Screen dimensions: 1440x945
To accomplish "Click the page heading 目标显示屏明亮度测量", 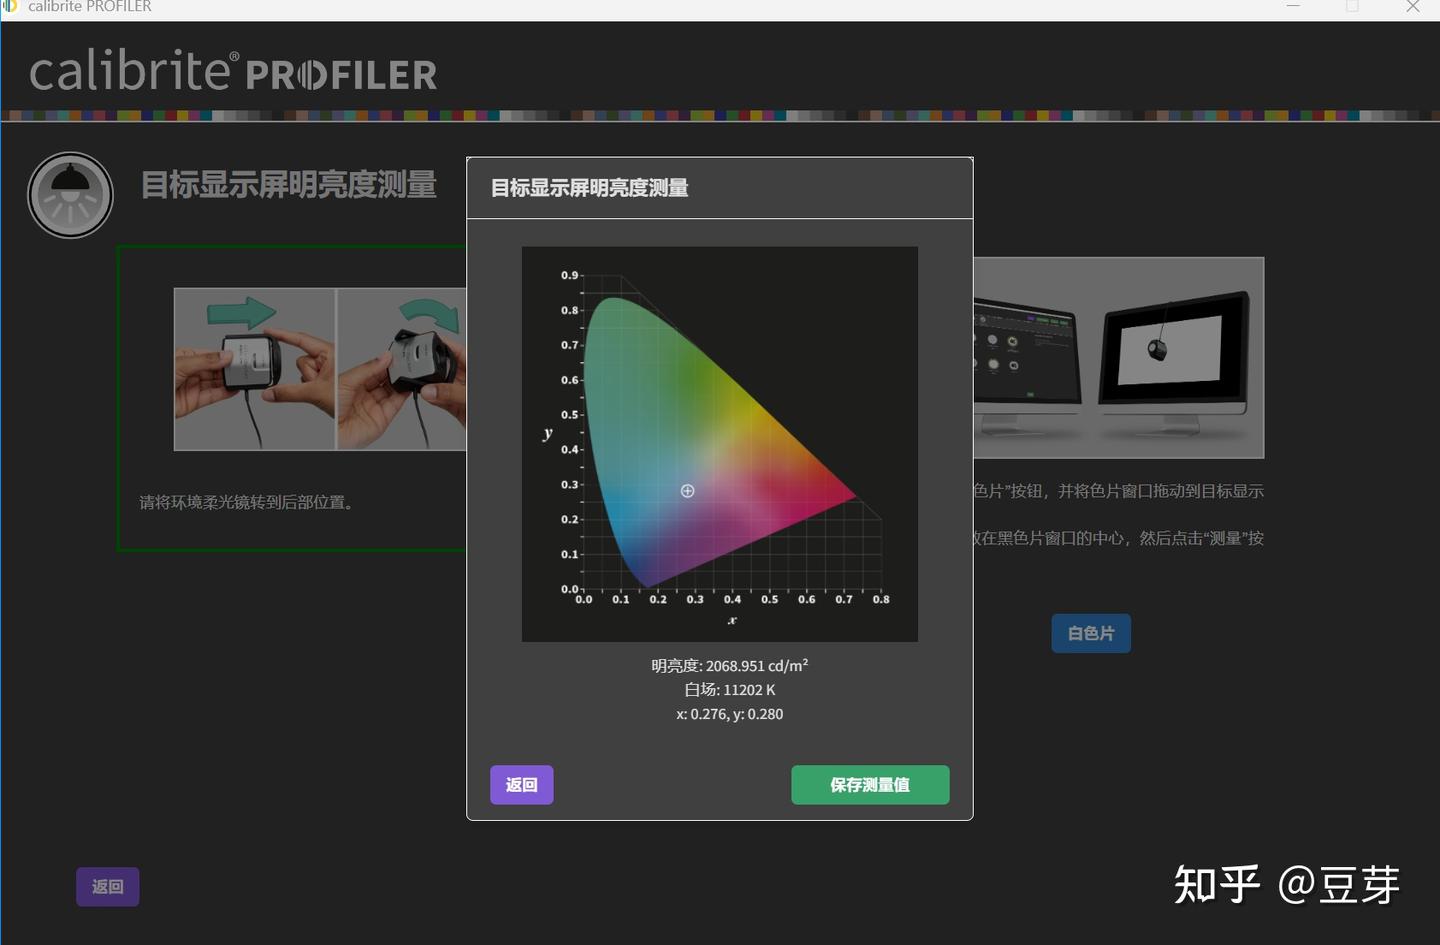I will pos(289,185).
